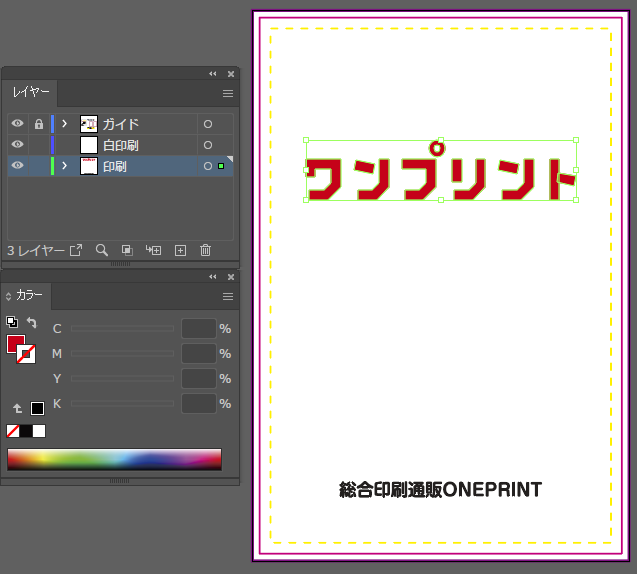637x574 pixels.
Task: Click the Make/Release Clipping Mask icon
Action: (x=127, y=250)
